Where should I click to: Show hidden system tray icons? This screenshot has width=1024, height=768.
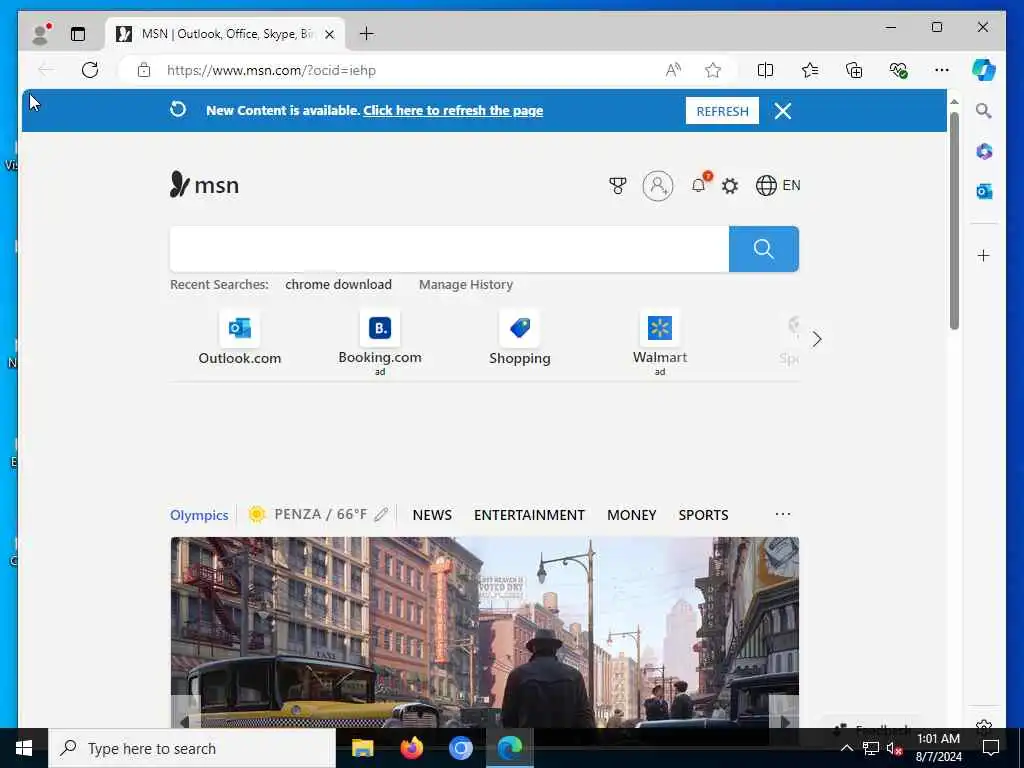(x=846, y=748)
